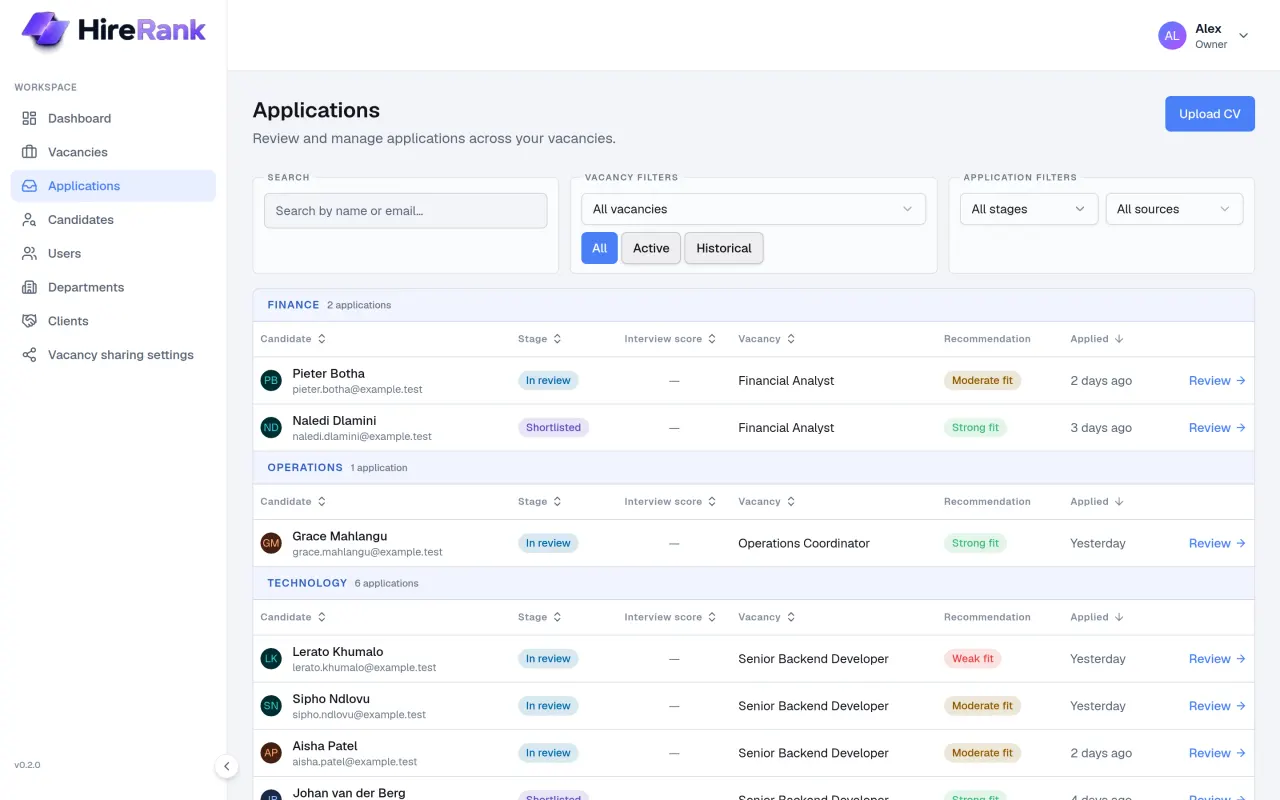Click the TECHNOLOGY group header

coord(753,583)
